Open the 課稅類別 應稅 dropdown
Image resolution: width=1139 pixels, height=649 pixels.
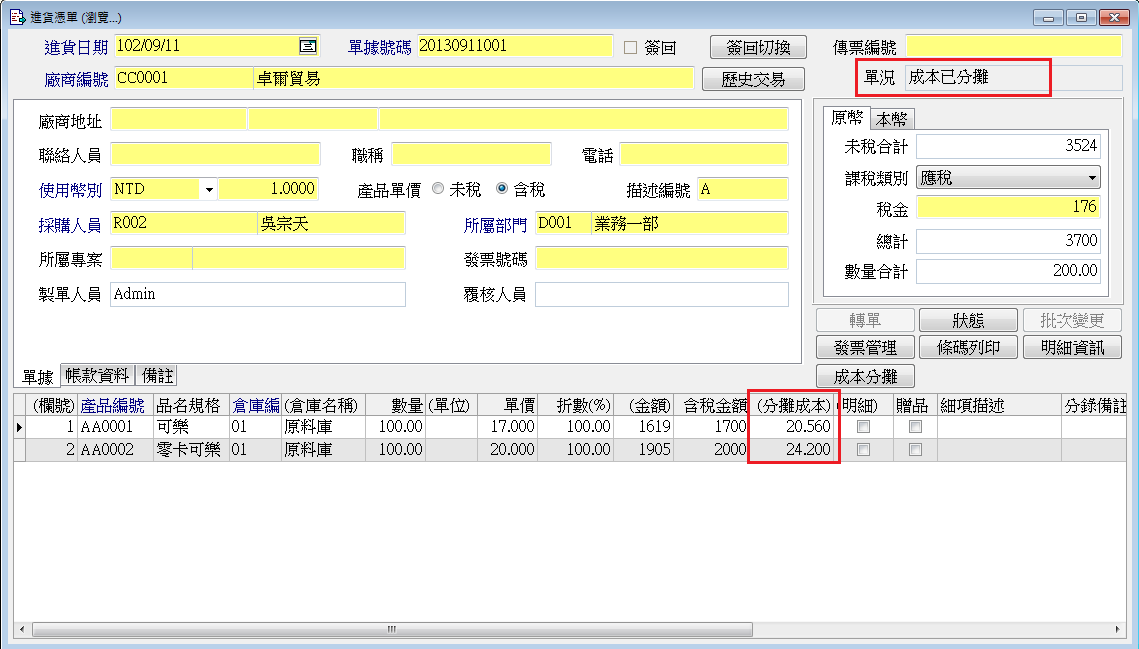pyautogui.click(x=1092, y=178)
